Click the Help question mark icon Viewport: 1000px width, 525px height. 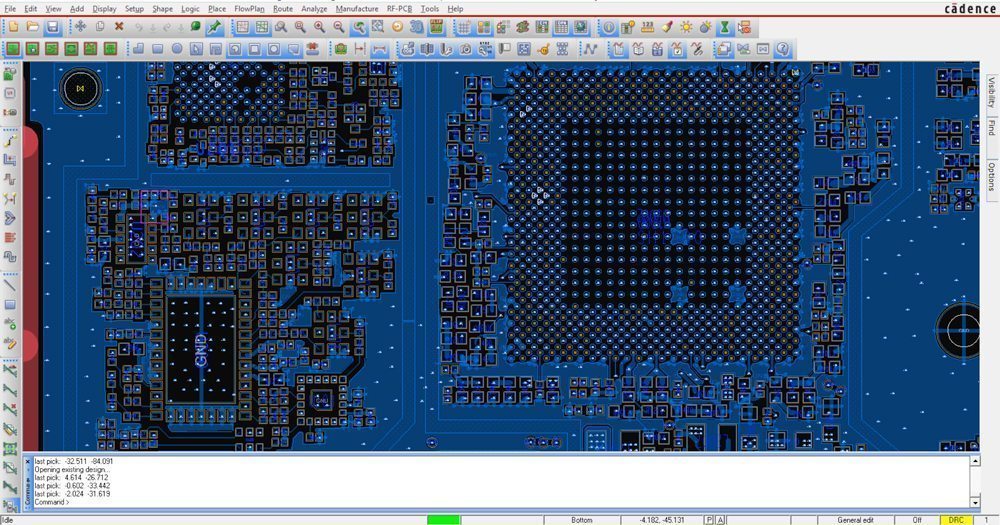[x=783, y=48]
